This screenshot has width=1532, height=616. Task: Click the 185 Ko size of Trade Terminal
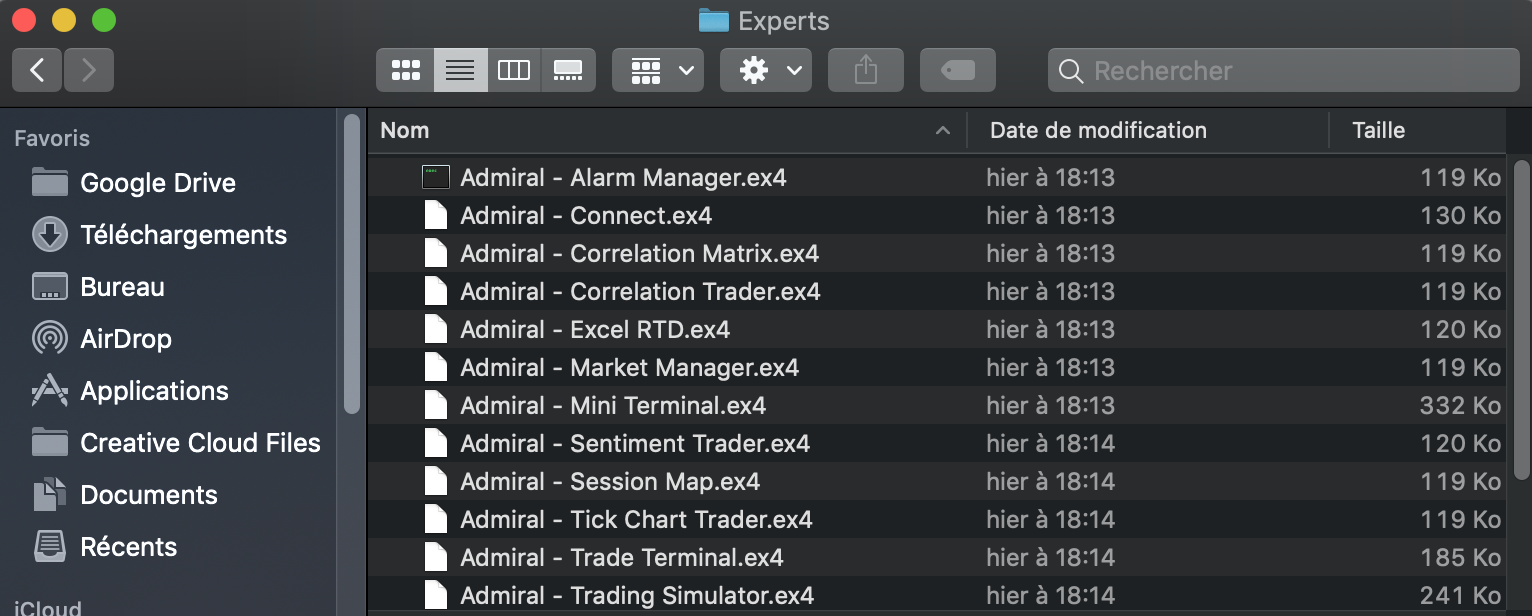tap(1460, 558)
